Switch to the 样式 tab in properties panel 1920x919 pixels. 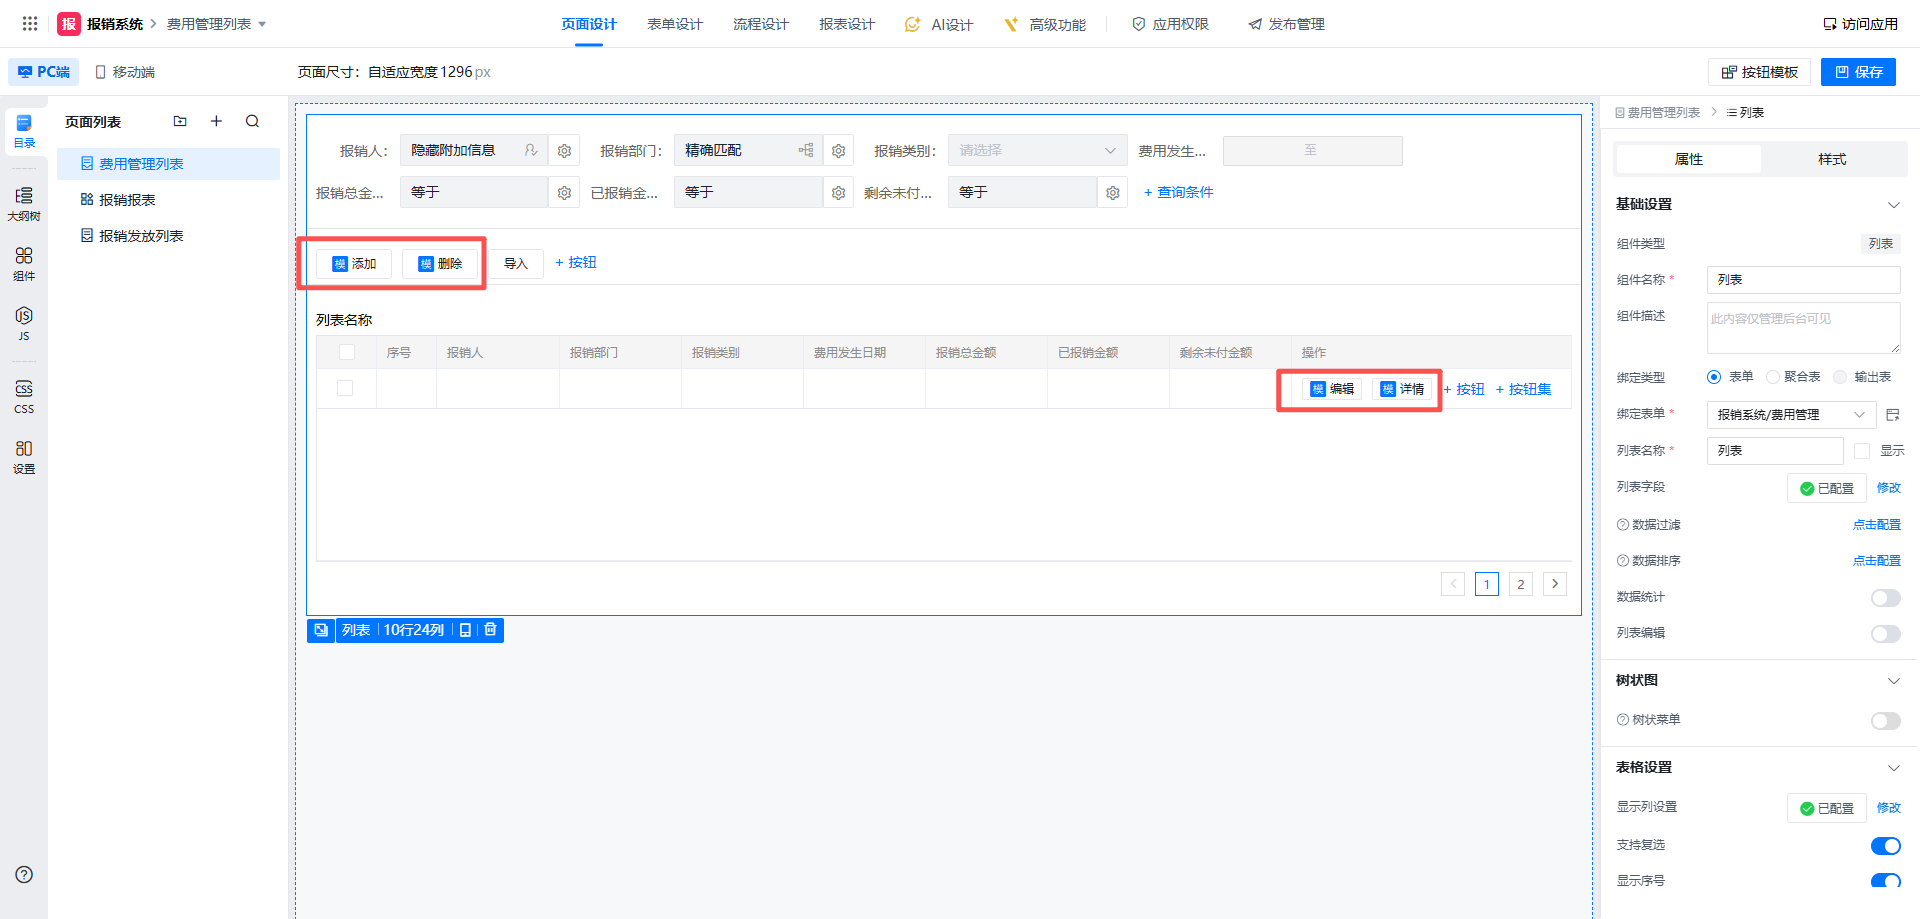pyautogui.click(x=1831, y=159)
